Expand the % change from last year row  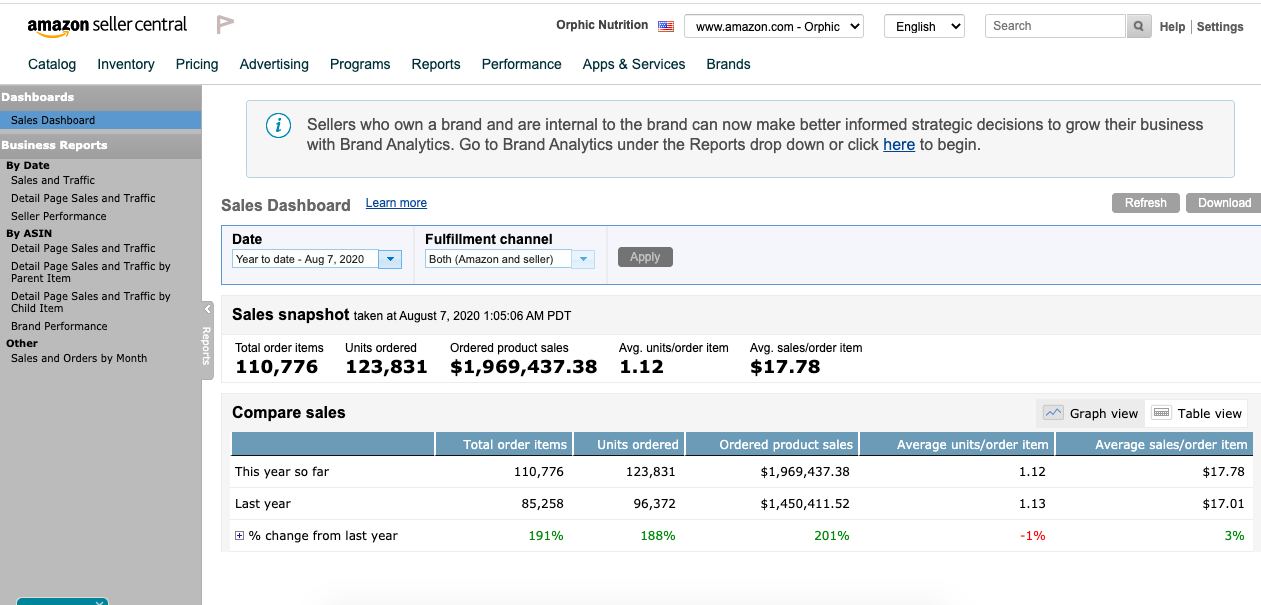pos(239,536)
